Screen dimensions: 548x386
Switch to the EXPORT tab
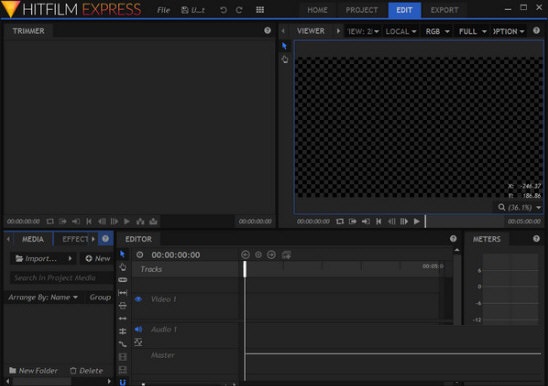(444, 10)
